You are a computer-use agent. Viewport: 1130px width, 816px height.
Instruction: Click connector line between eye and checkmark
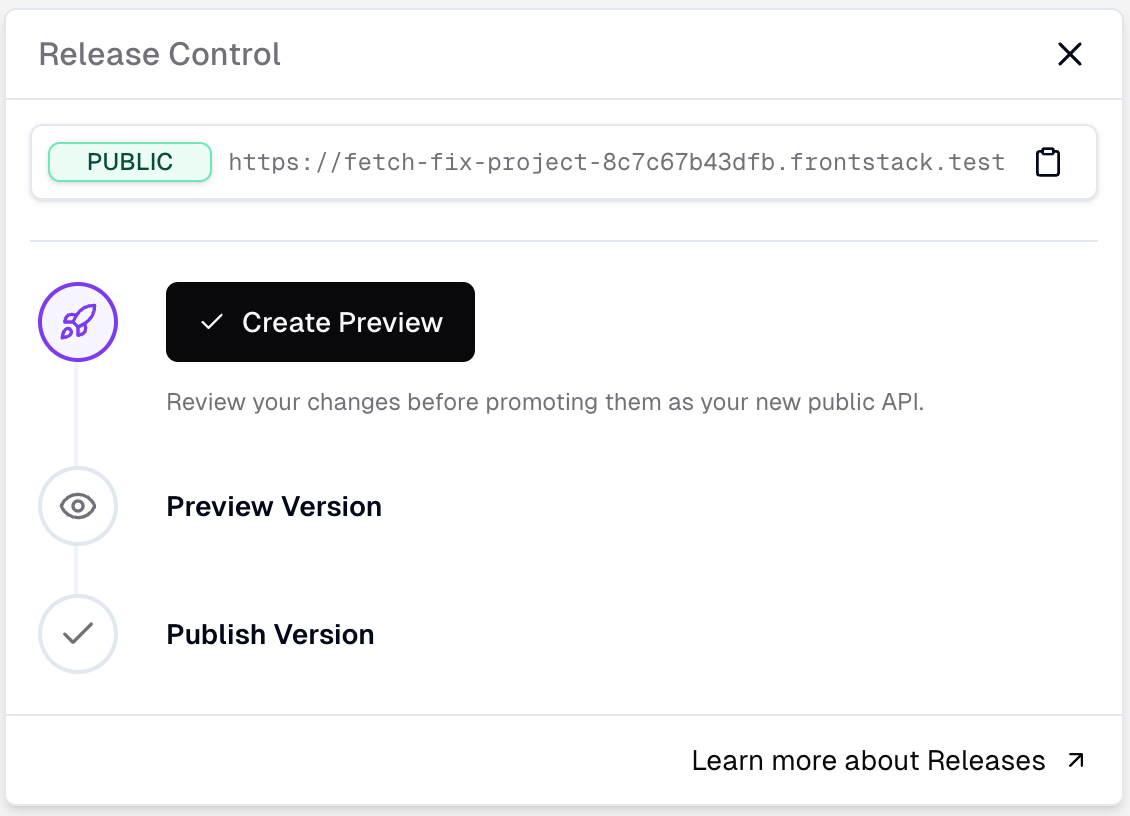[x=77, y=570]
